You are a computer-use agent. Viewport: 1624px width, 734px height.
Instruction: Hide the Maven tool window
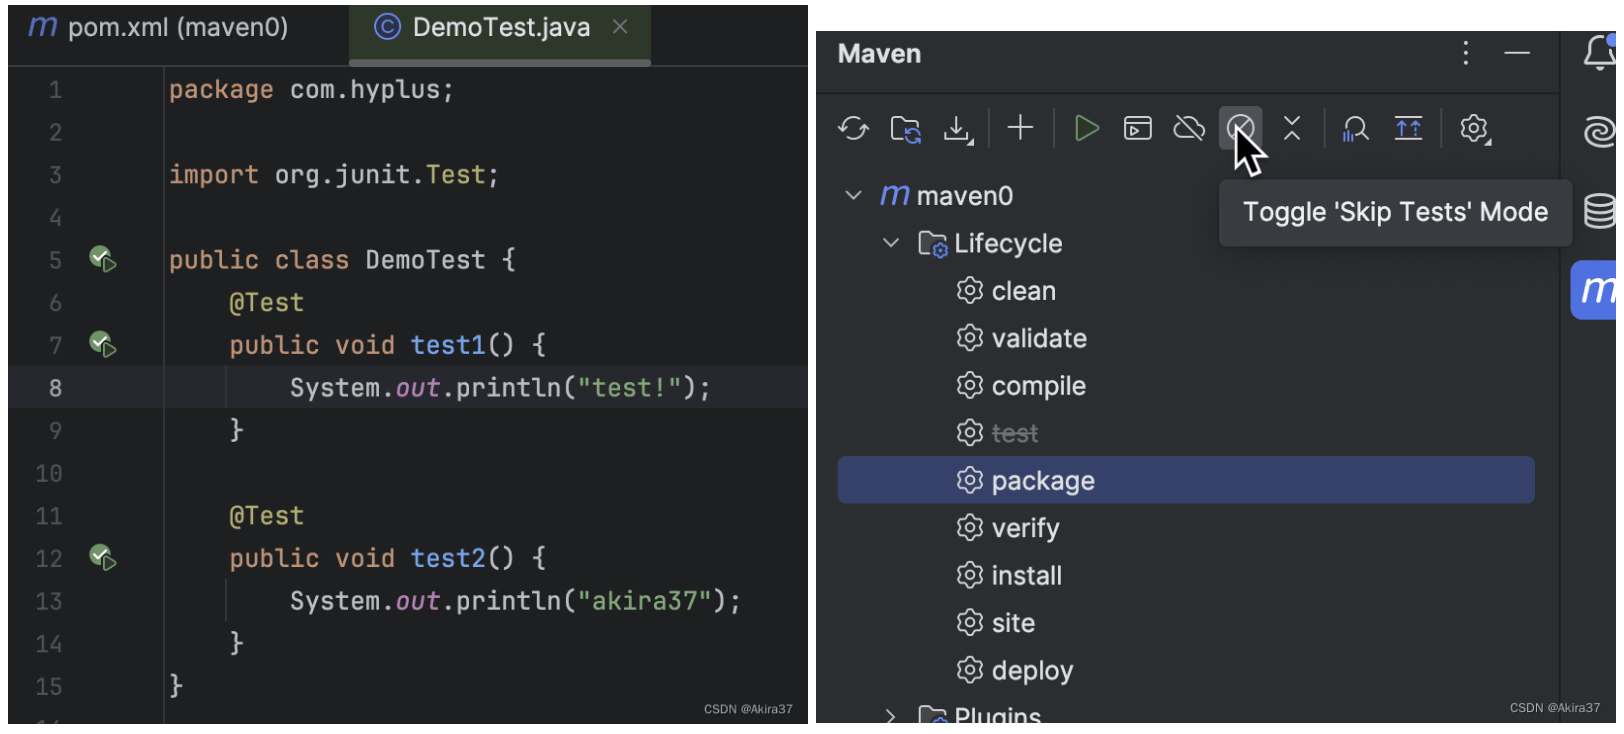point(1517,53)
